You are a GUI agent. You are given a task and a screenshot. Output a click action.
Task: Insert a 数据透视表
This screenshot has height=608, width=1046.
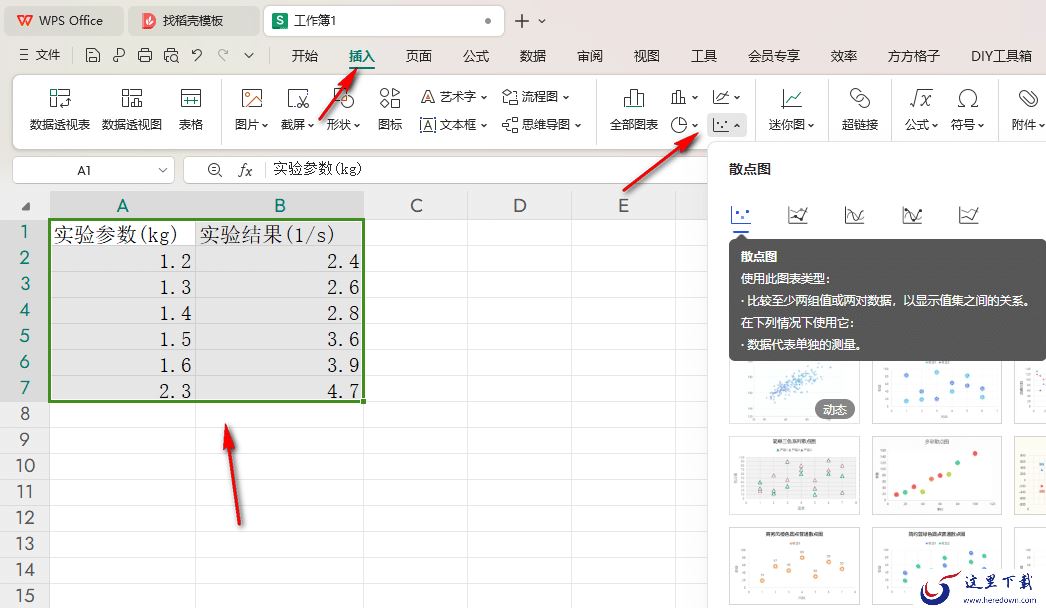click(x=60, y=109)
